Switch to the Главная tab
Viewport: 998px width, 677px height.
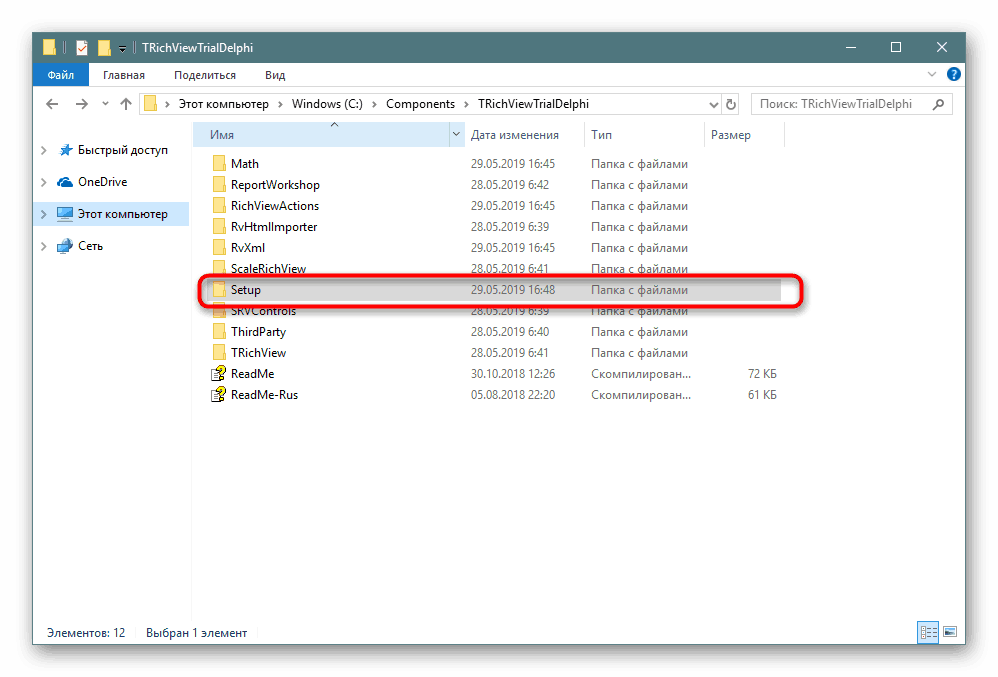[123, 75]
